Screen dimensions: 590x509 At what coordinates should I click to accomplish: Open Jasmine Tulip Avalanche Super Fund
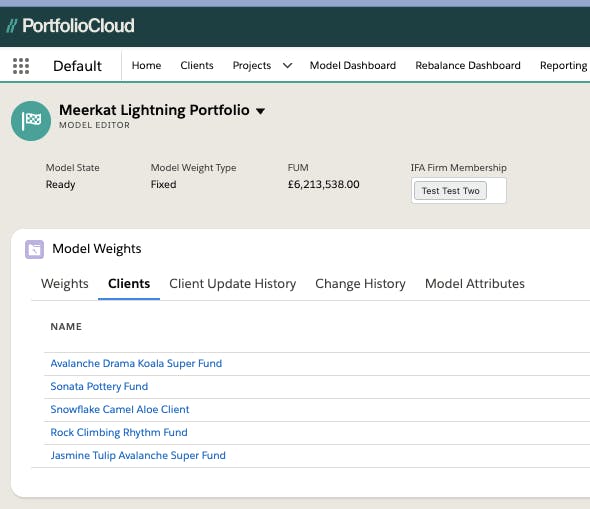(138, 455)
